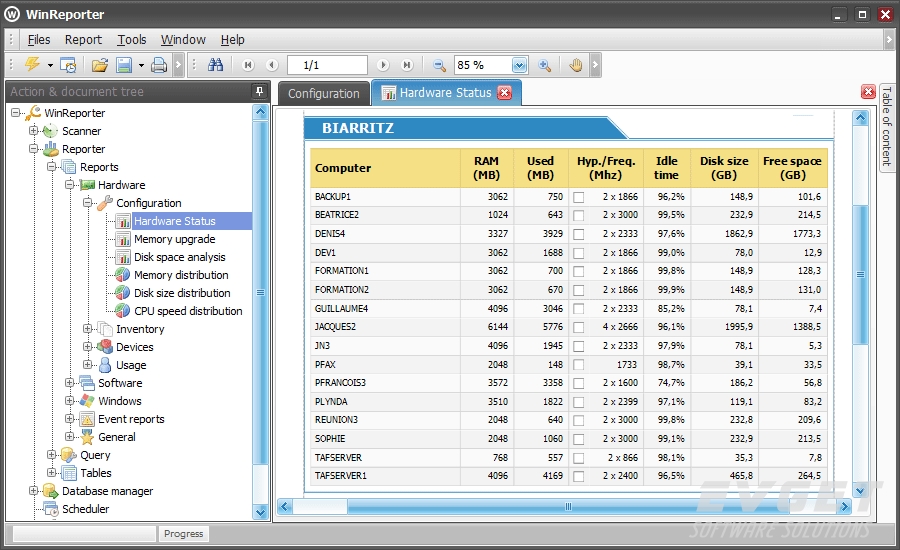Click the printer icon
Image resolution: width=900 pixels, height=550 pixels.
coord(159,65)
